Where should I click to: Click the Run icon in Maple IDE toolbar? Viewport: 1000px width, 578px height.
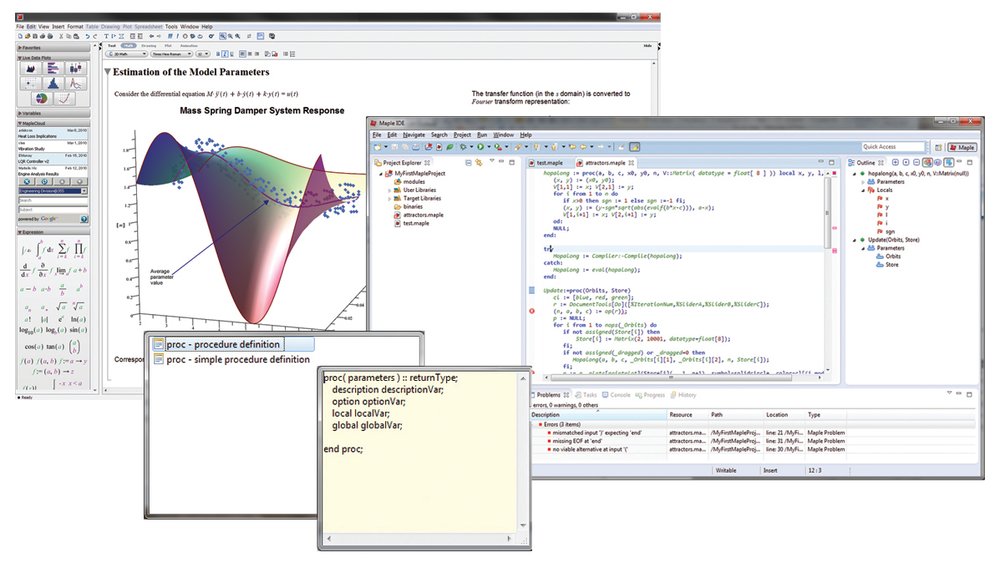480,147
